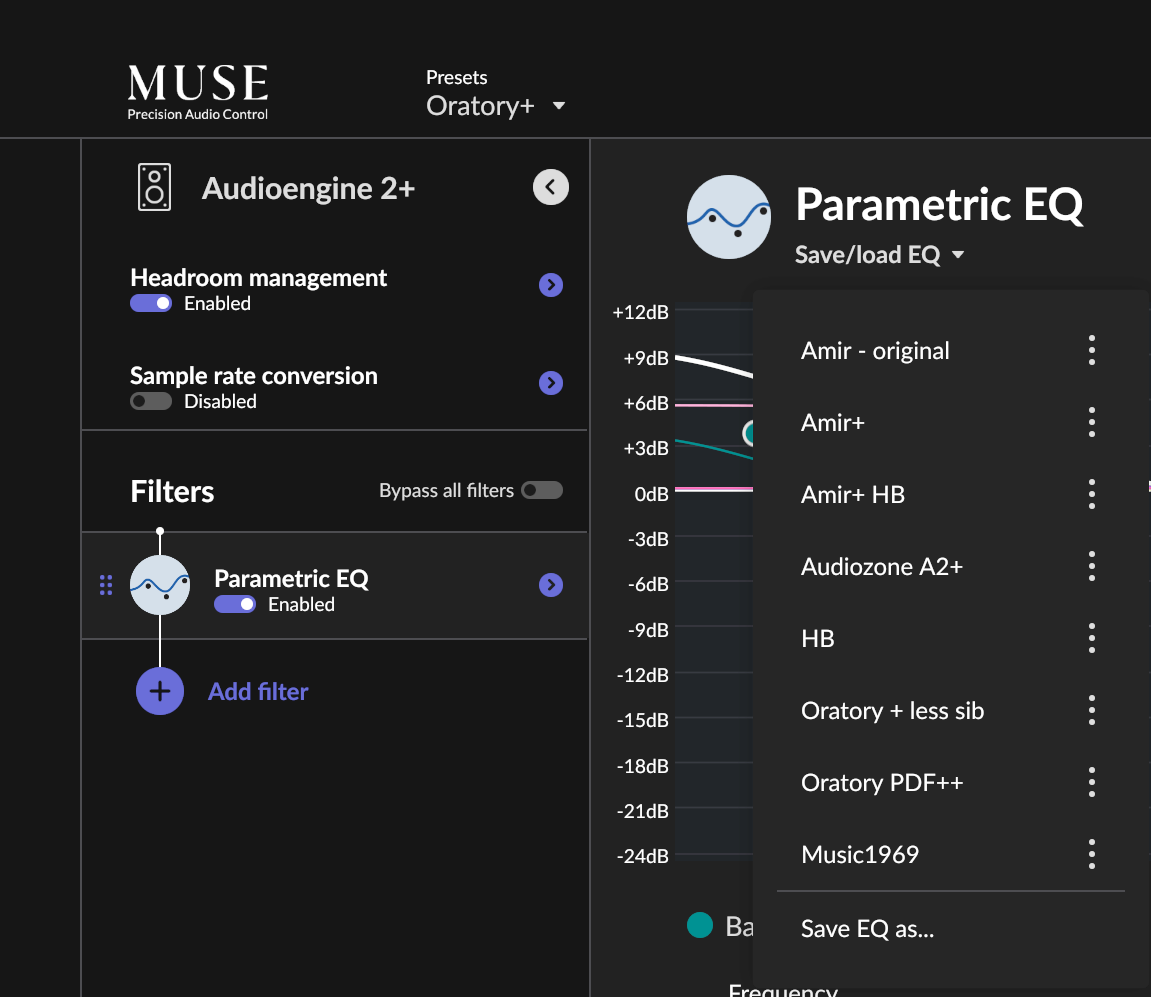Click the speaker icon next to Audioengine 2+
Image resolution: width=1151 pixels, height=997 pixels.
pyautogui.click(x=153, y=187)
